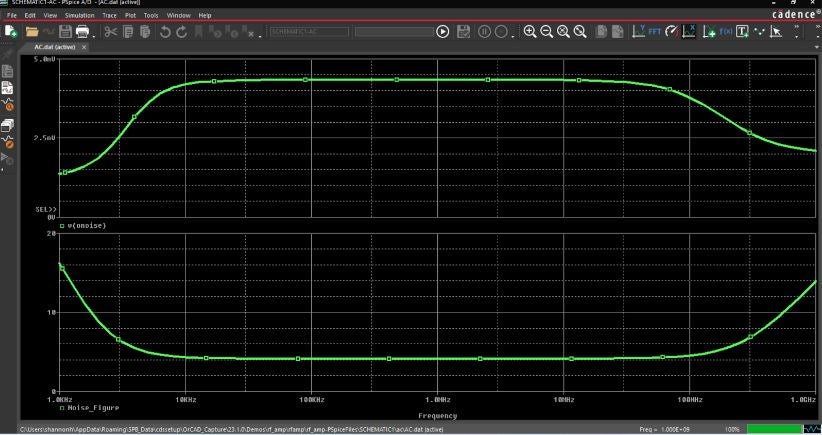Toggle log Y axis scaling
This screenshot has height=435, width=822.
(x=638, y=31)
